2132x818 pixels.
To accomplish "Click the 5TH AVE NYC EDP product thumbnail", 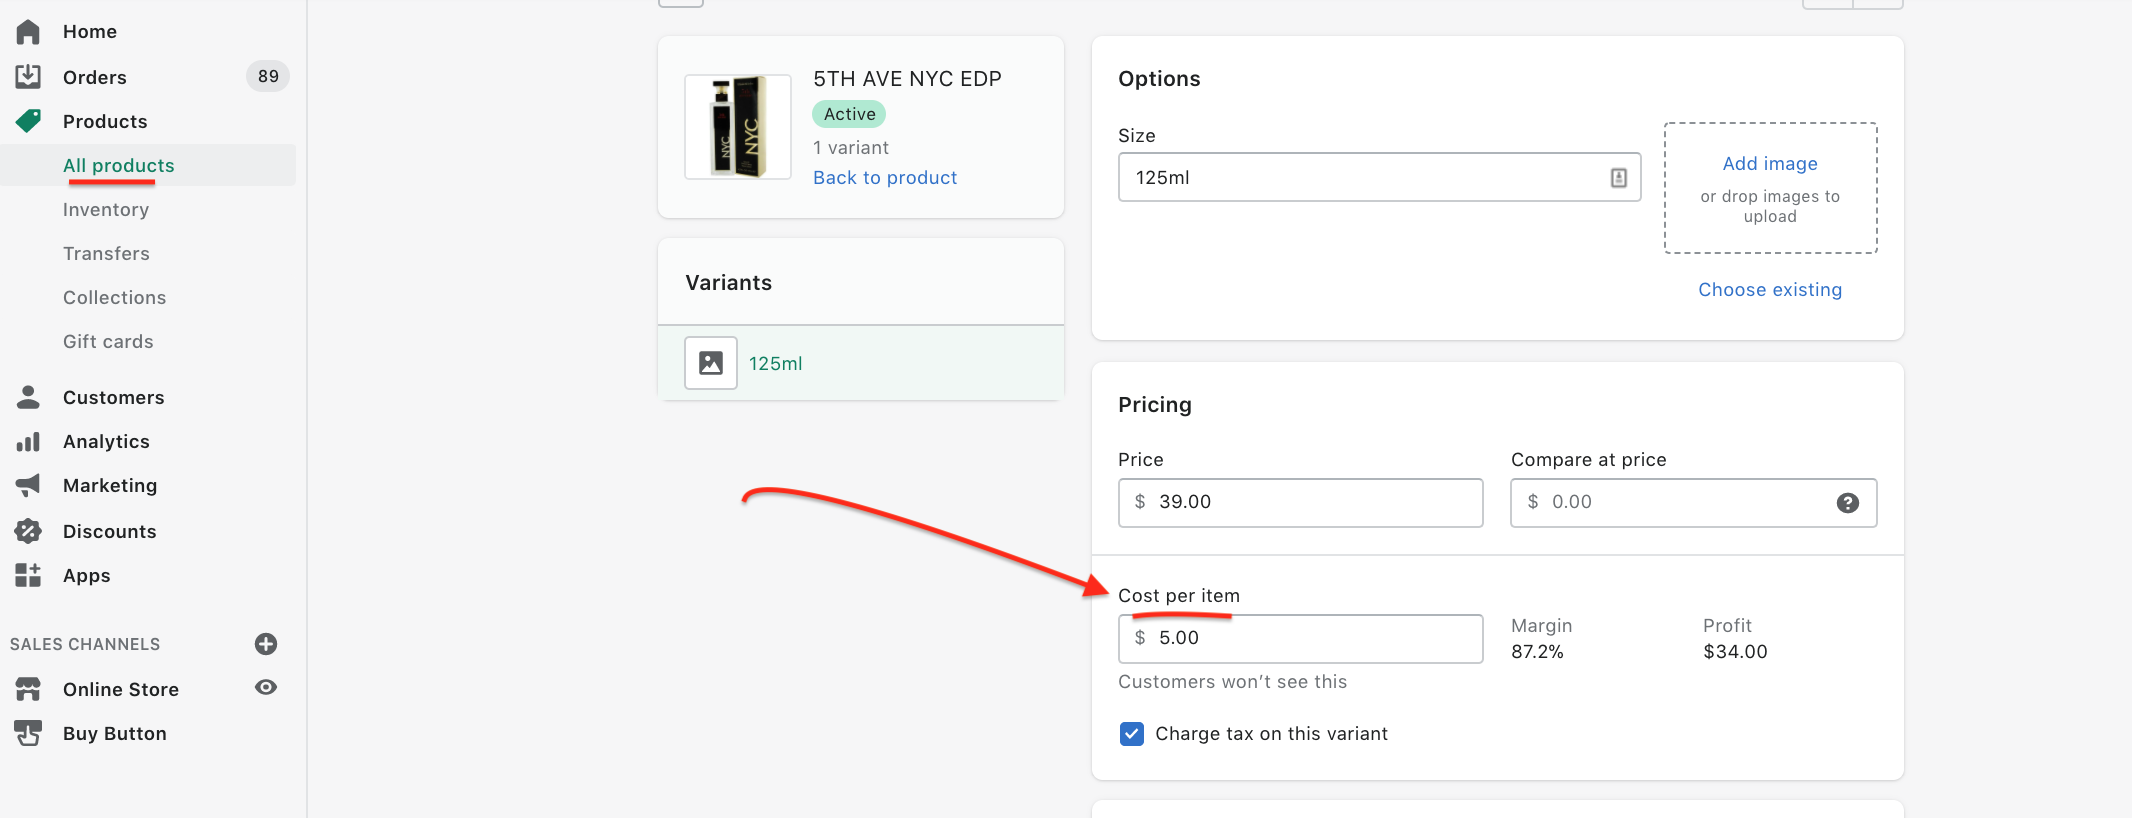I will pyautogui.click(x=738, y=127).
